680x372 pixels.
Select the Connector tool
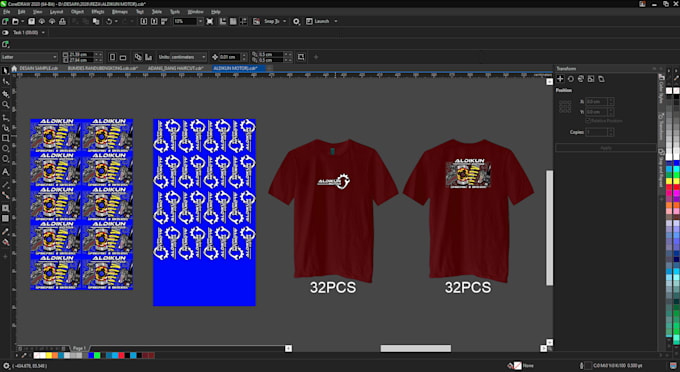(5, 196)
